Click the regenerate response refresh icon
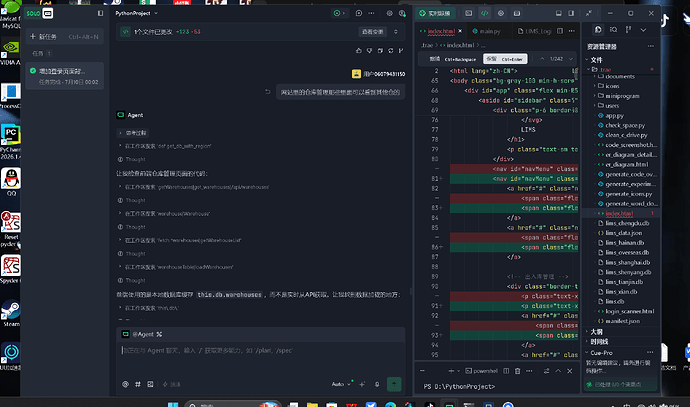This screenshot has height=407, width=690. click(x=390, y=51)
